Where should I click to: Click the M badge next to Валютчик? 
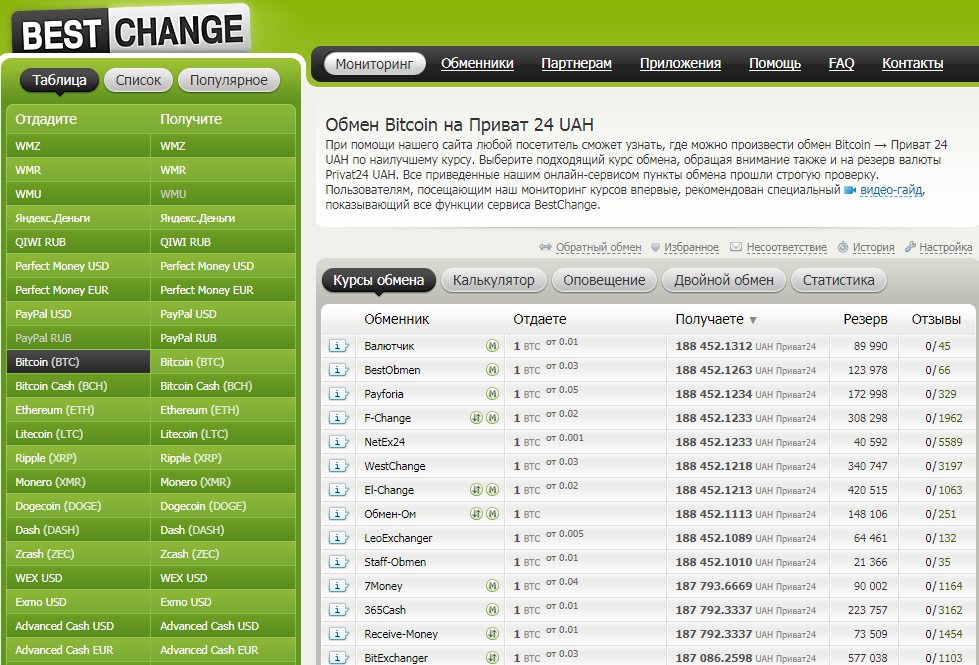(x=493, y=346)
